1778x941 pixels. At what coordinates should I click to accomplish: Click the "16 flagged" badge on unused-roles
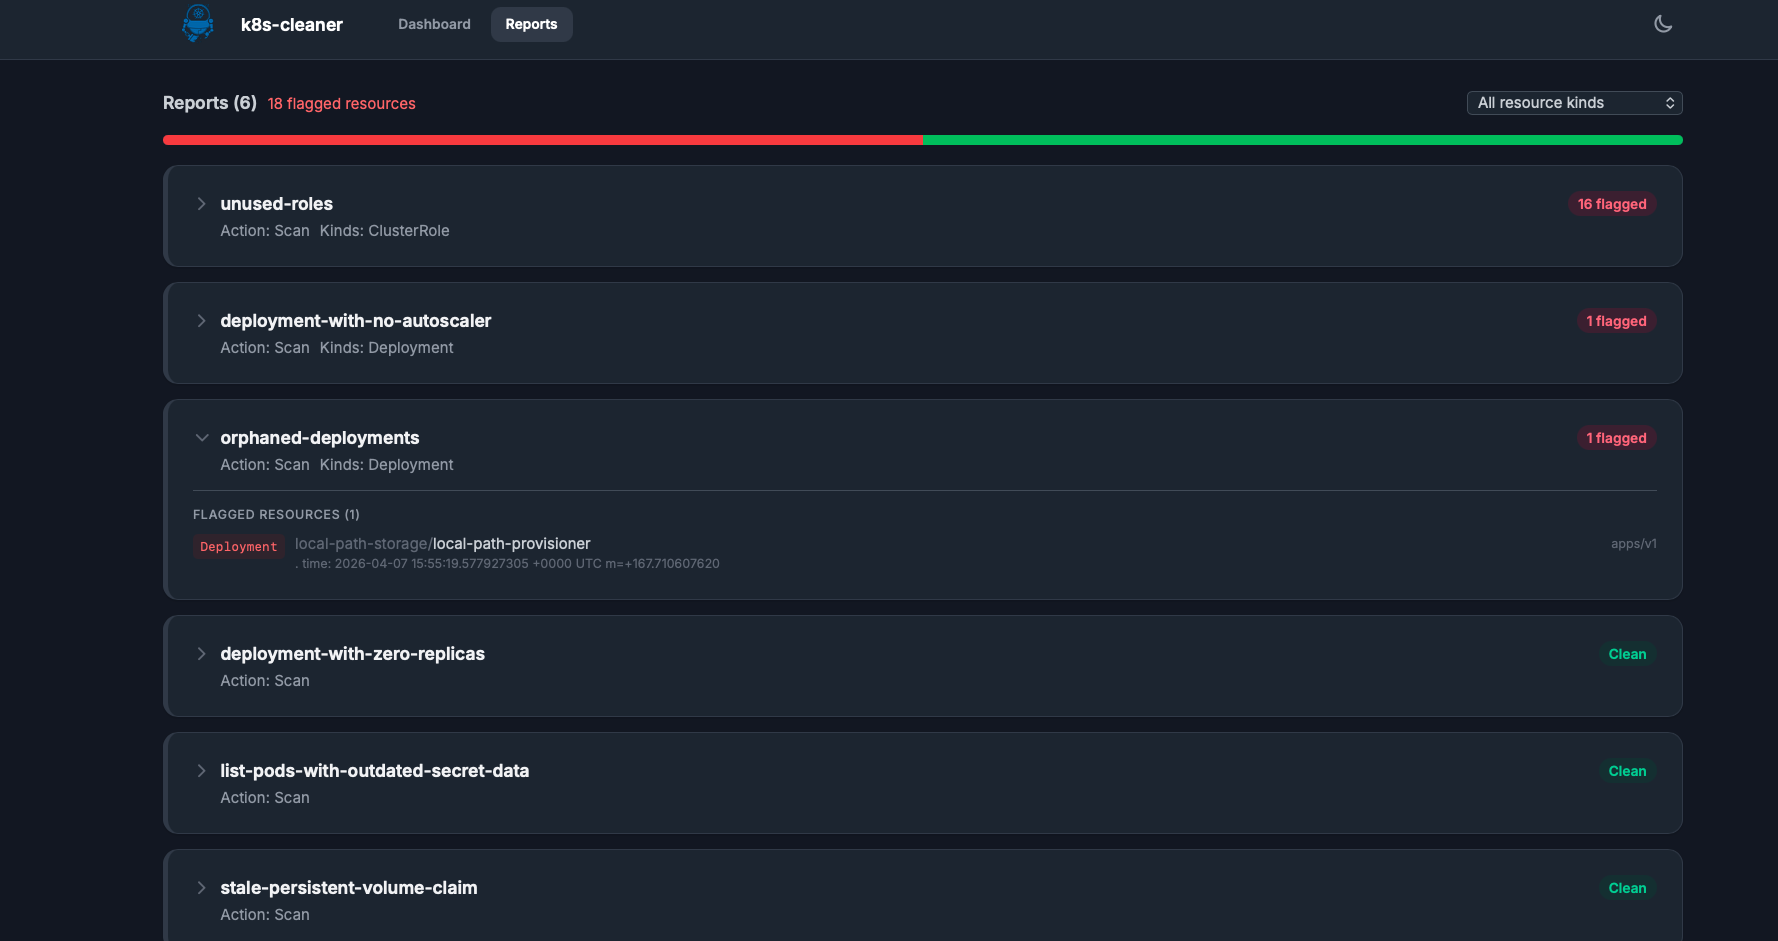(1612, 204)
